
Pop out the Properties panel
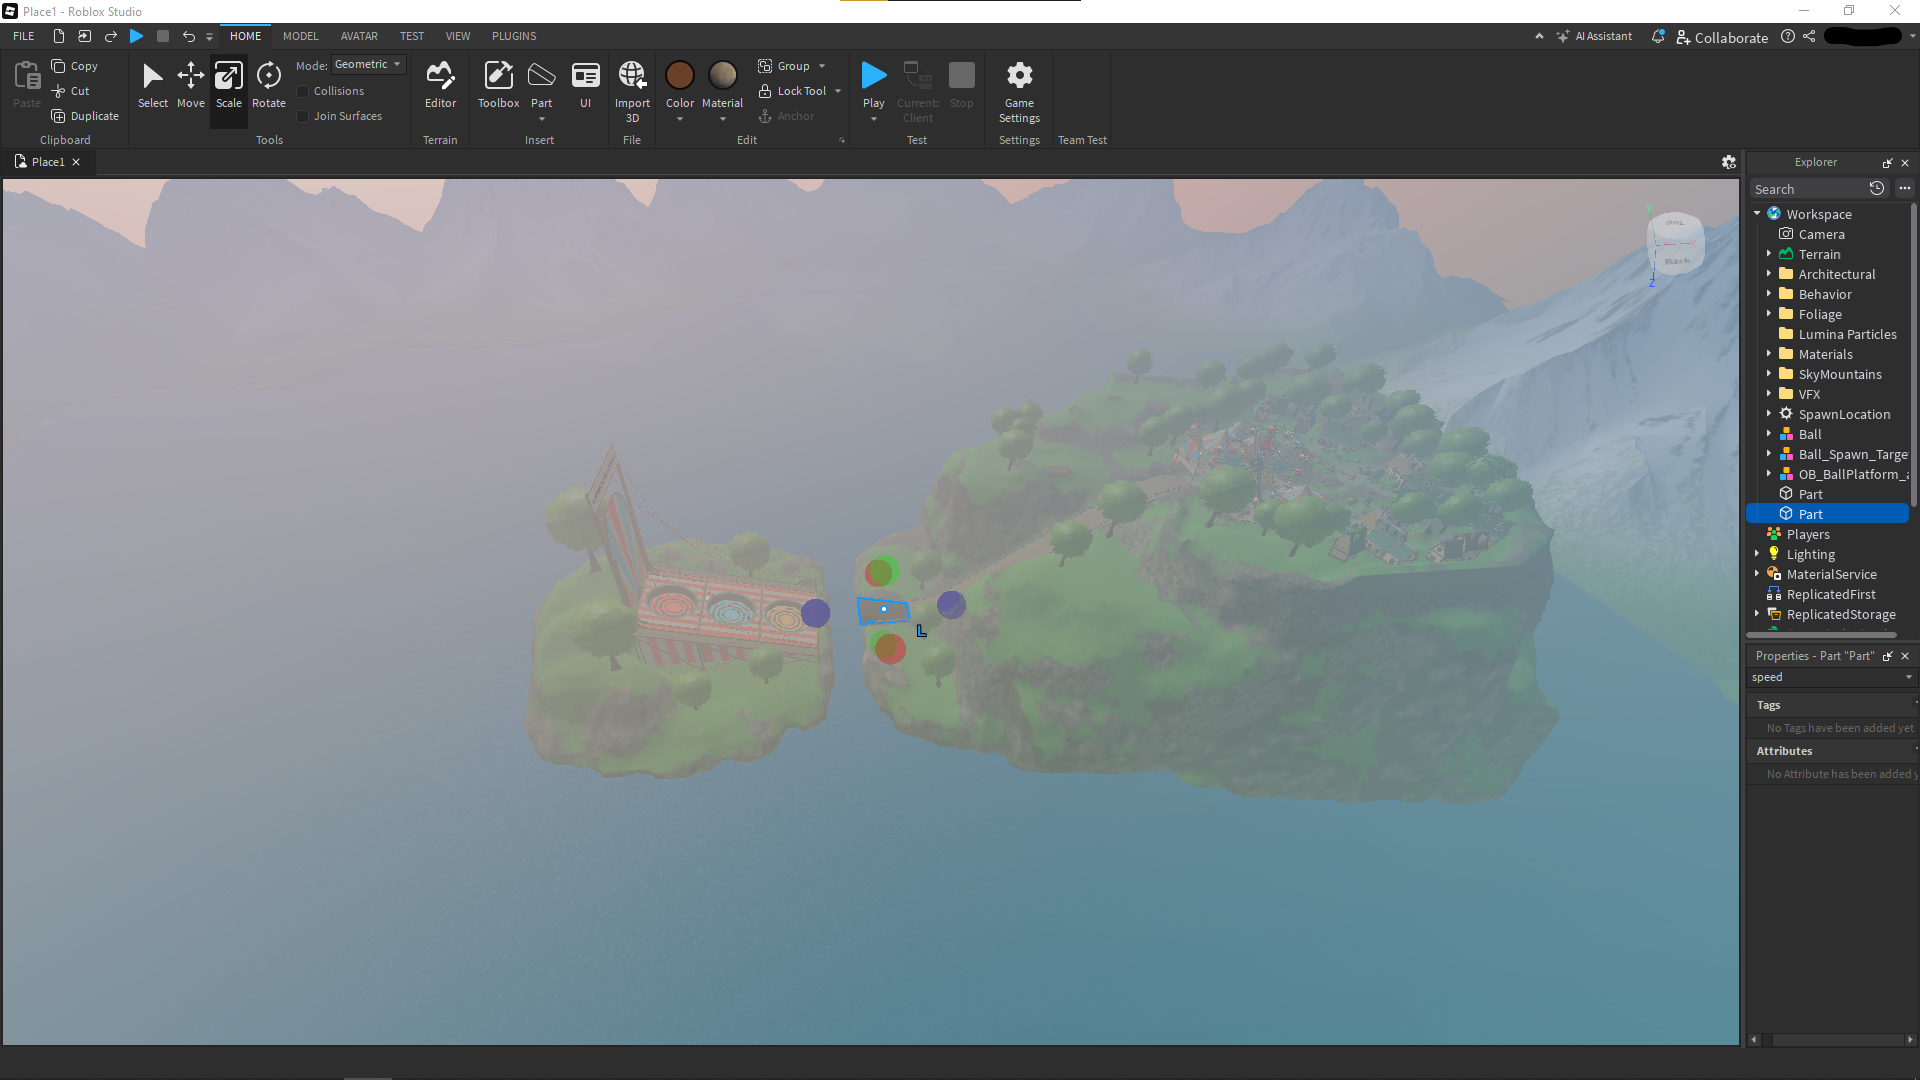[x=1888, y=656]
